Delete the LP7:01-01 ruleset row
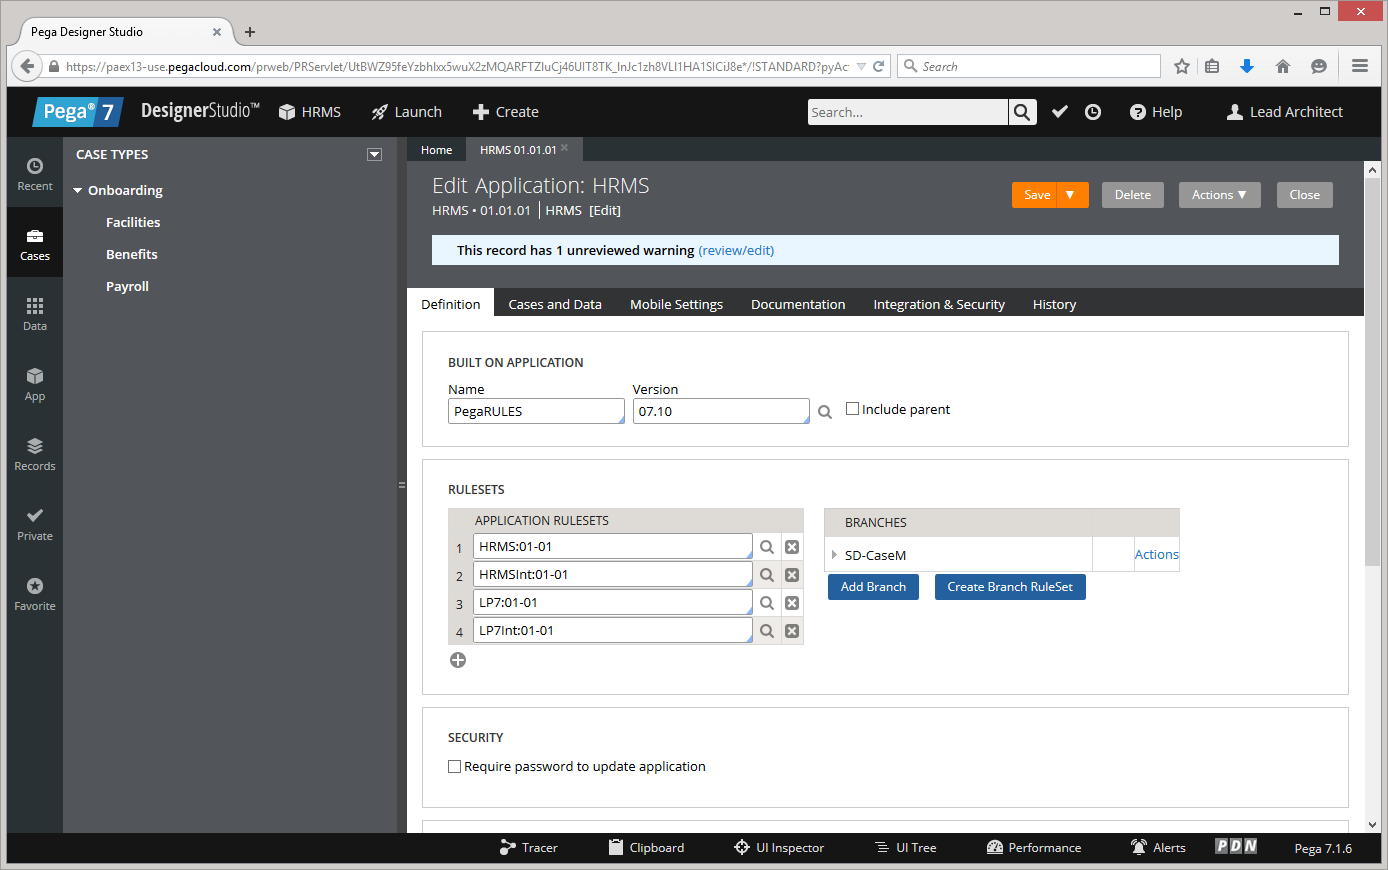 (792, 603)
